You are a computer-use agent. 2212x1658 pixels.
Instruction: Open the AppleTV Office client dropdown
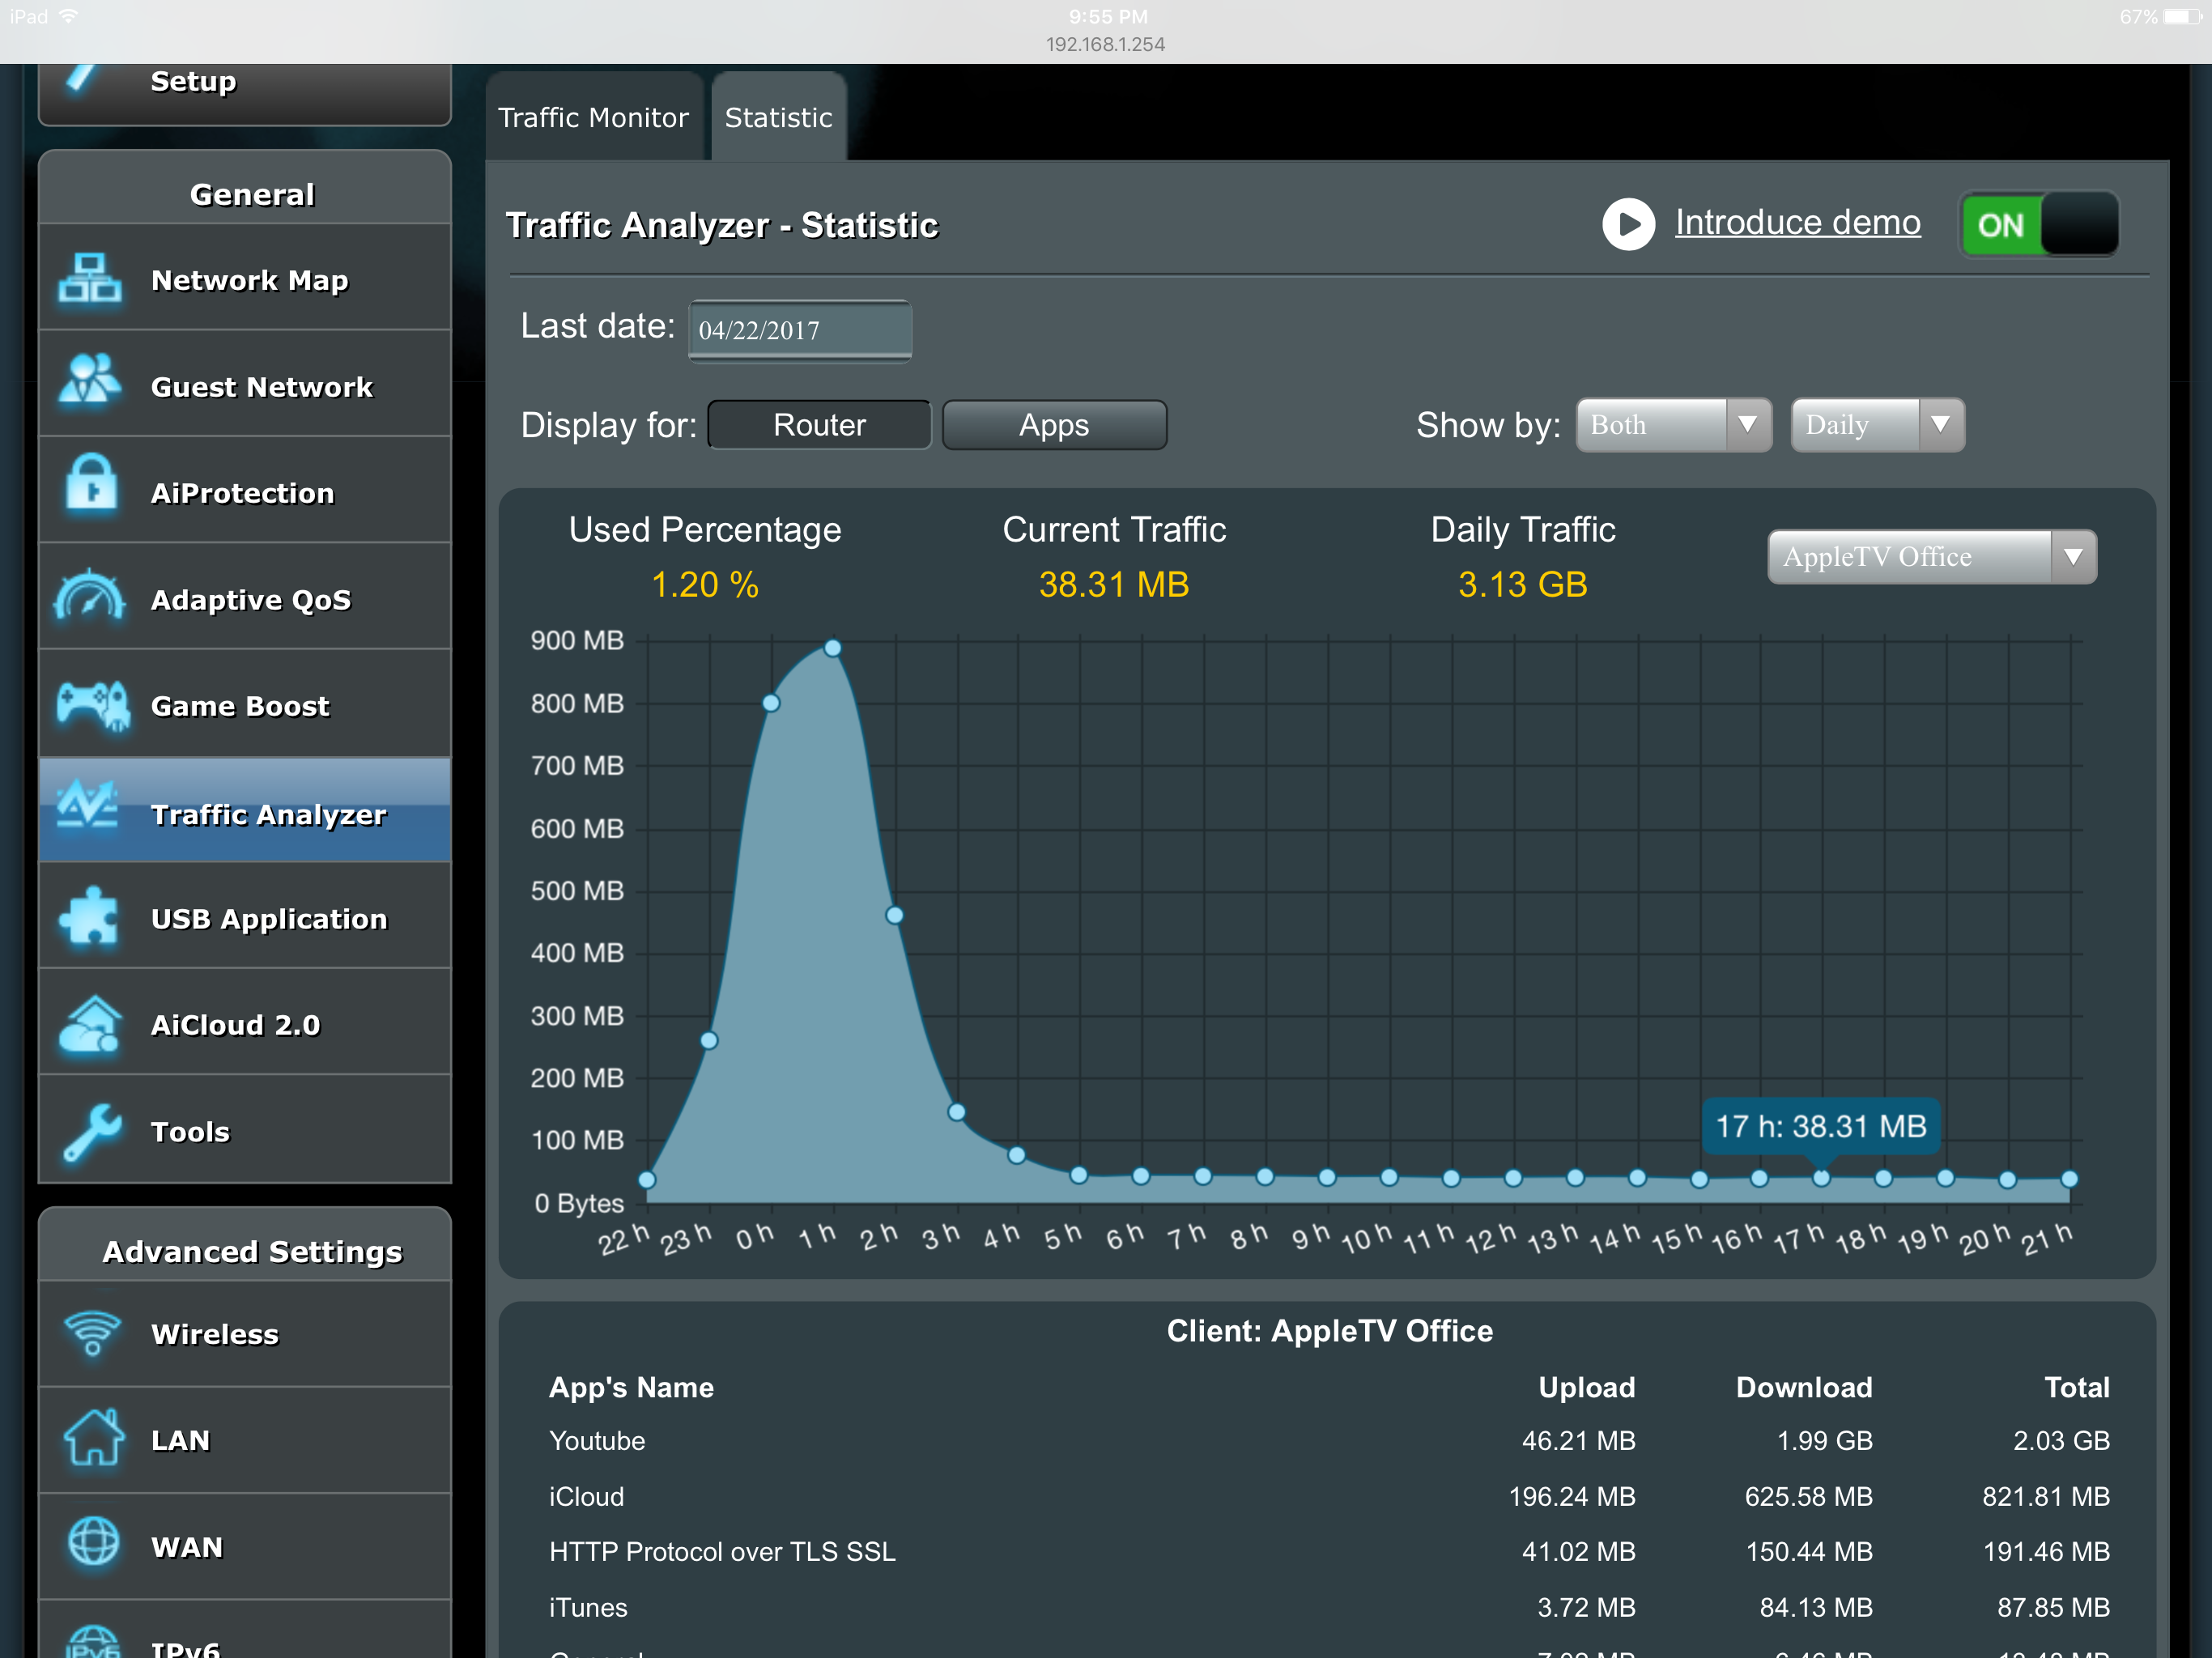[x=1931, y=557]
